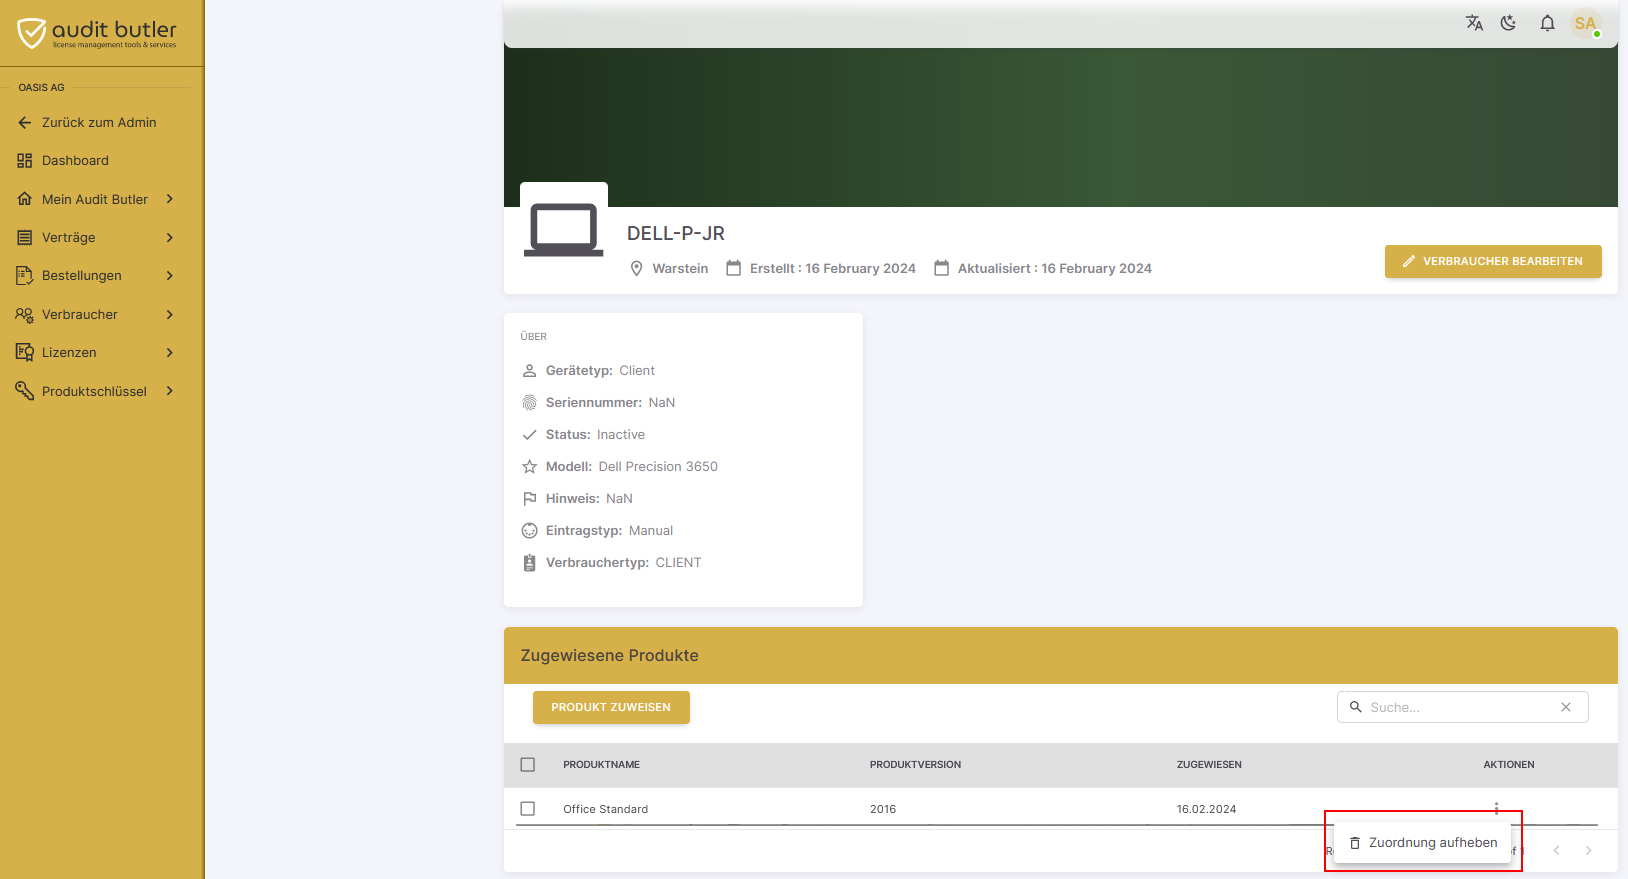Click into the Suche search field

[x=1462, y=707]
